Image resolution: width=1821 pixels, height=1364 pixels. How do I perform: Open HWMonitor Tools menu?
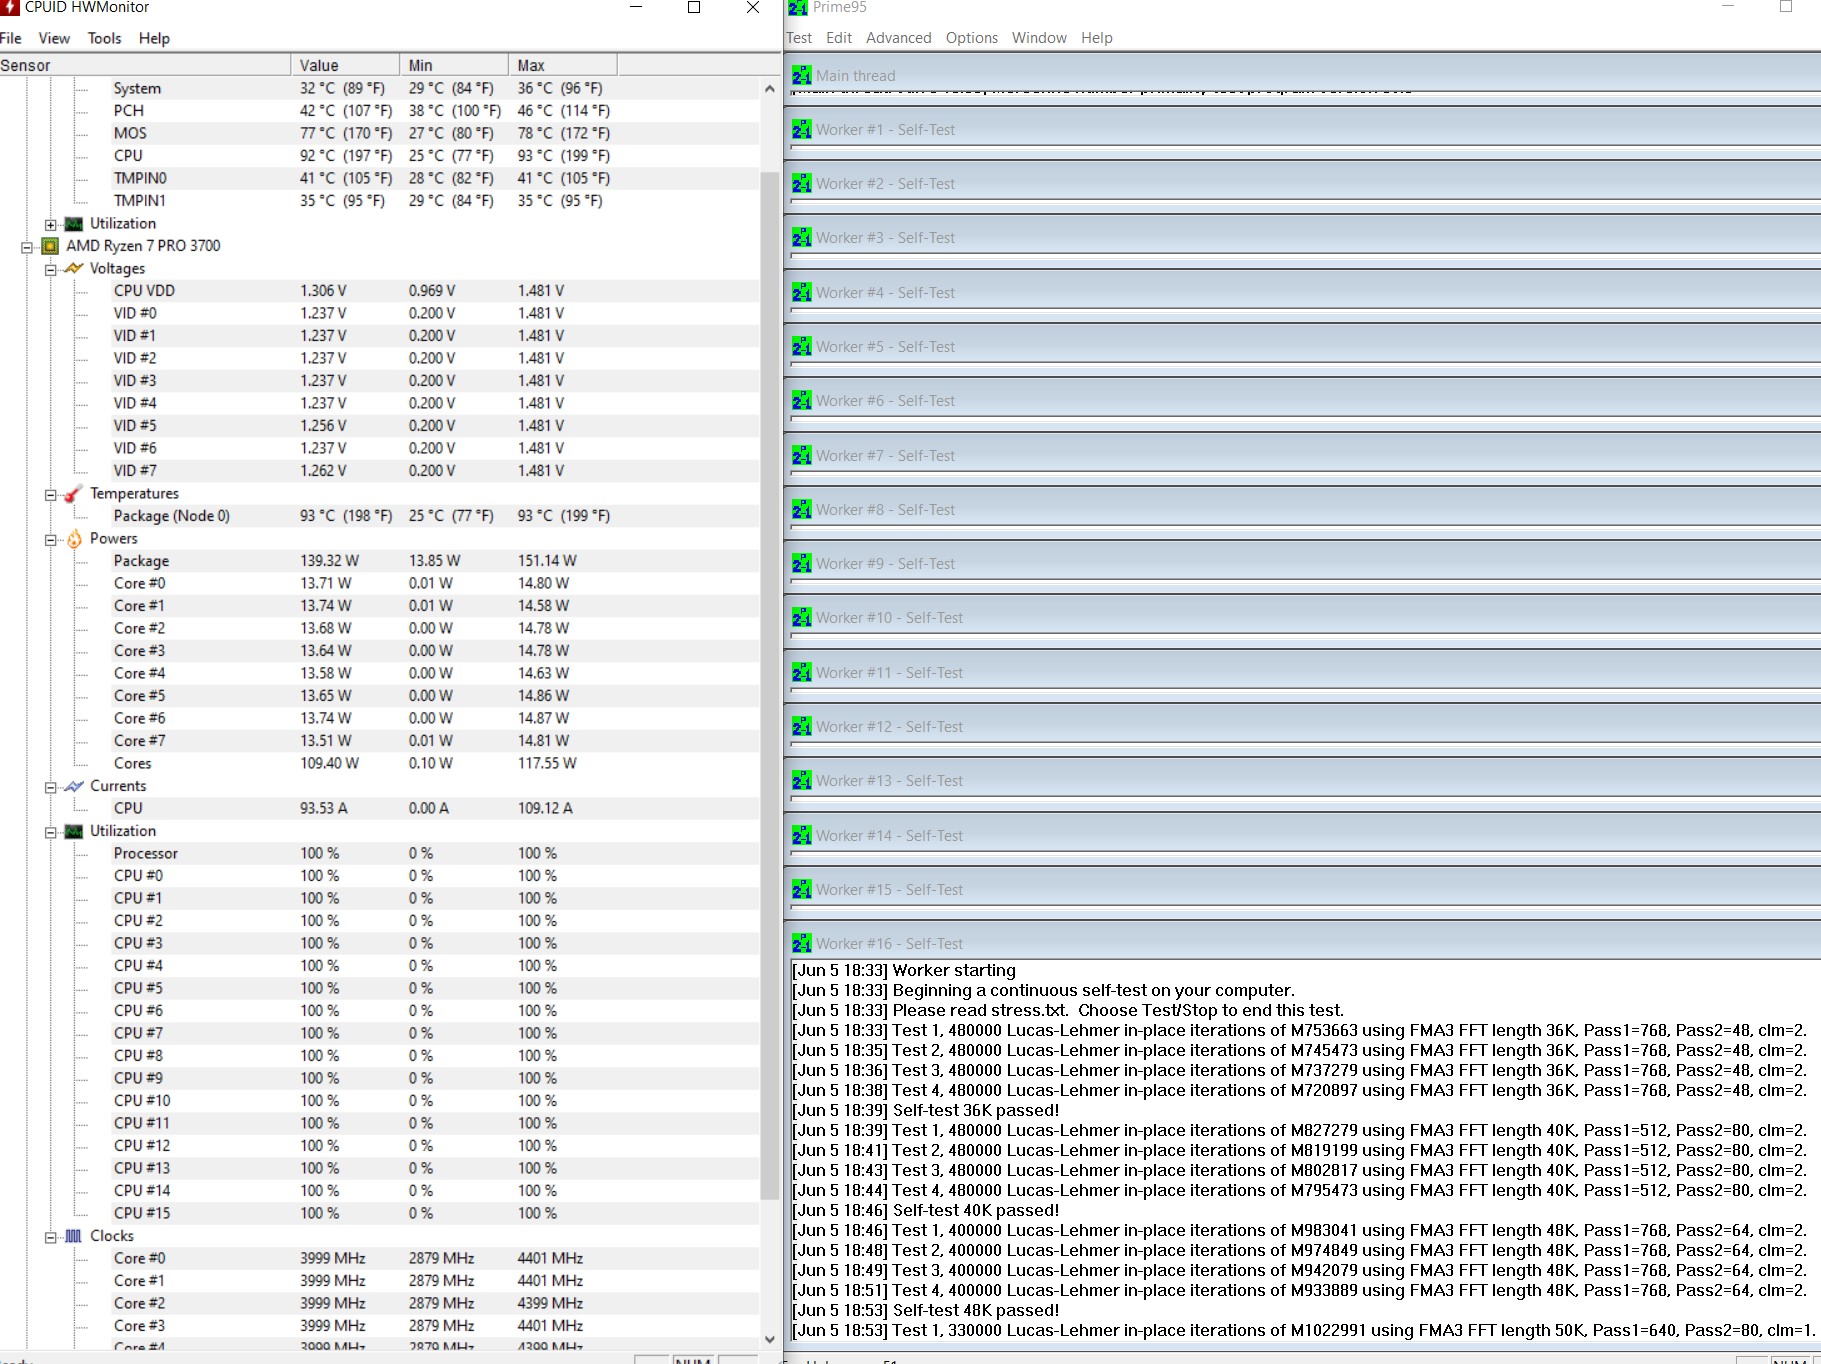(104, 38)
